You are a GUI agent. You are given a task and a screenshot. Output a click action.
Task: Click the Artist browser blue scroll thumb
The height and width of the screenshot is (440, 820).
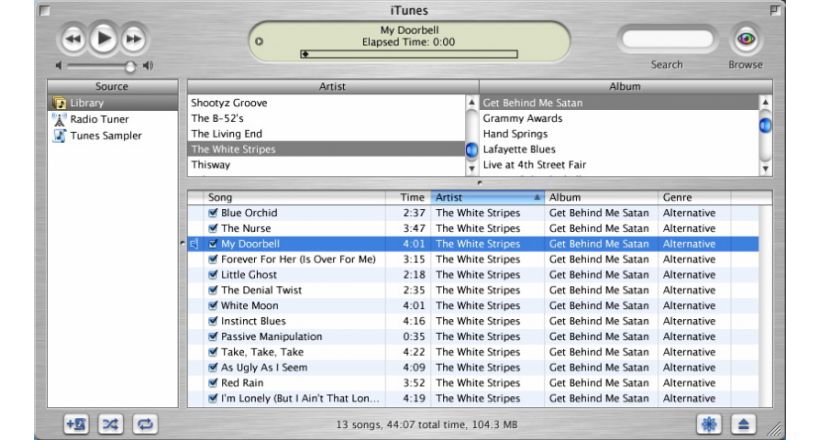[x=472, y=150]
